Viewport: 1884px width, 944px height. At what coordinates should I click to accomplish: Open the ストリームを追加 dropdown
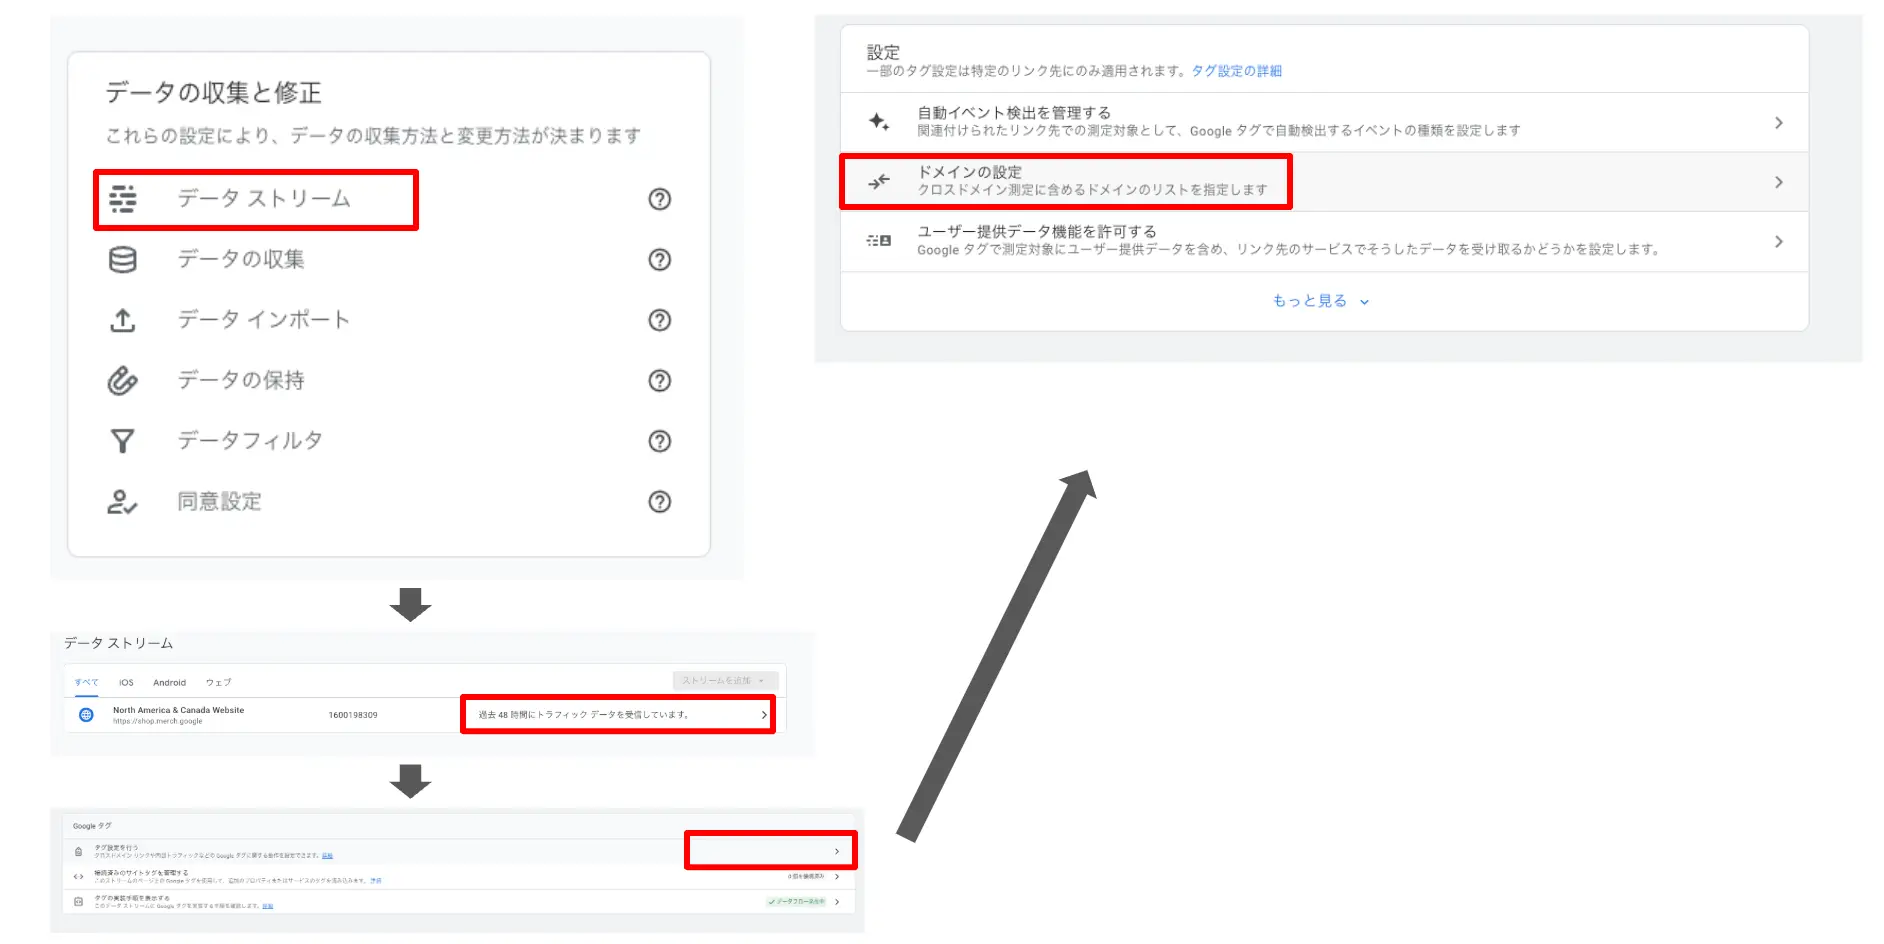pos(724,681)
